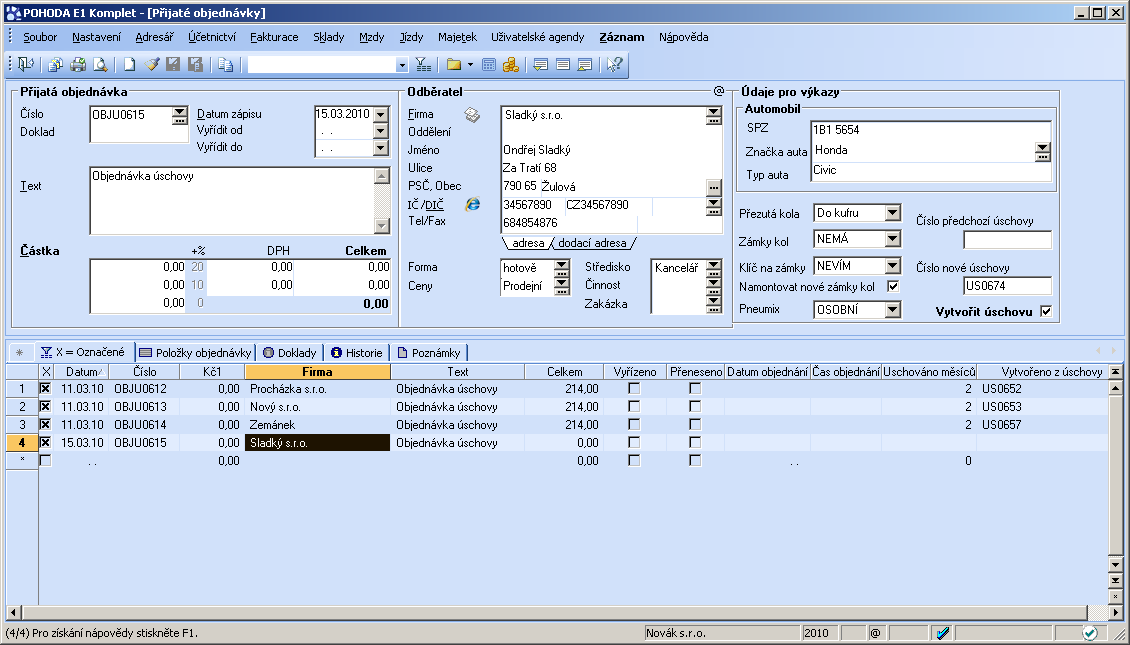Click the asterisk icon left of tabs

19,352
